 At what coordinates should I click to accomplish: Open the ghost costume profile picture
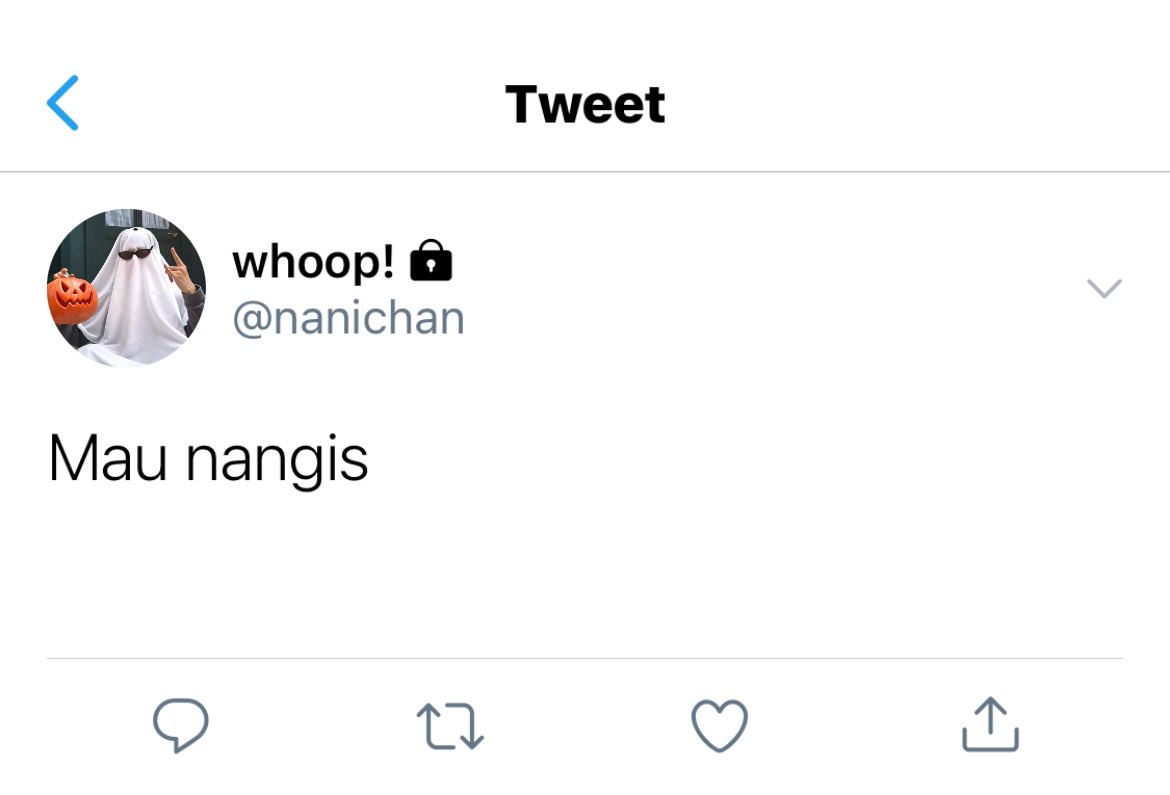tap(126, 288)
